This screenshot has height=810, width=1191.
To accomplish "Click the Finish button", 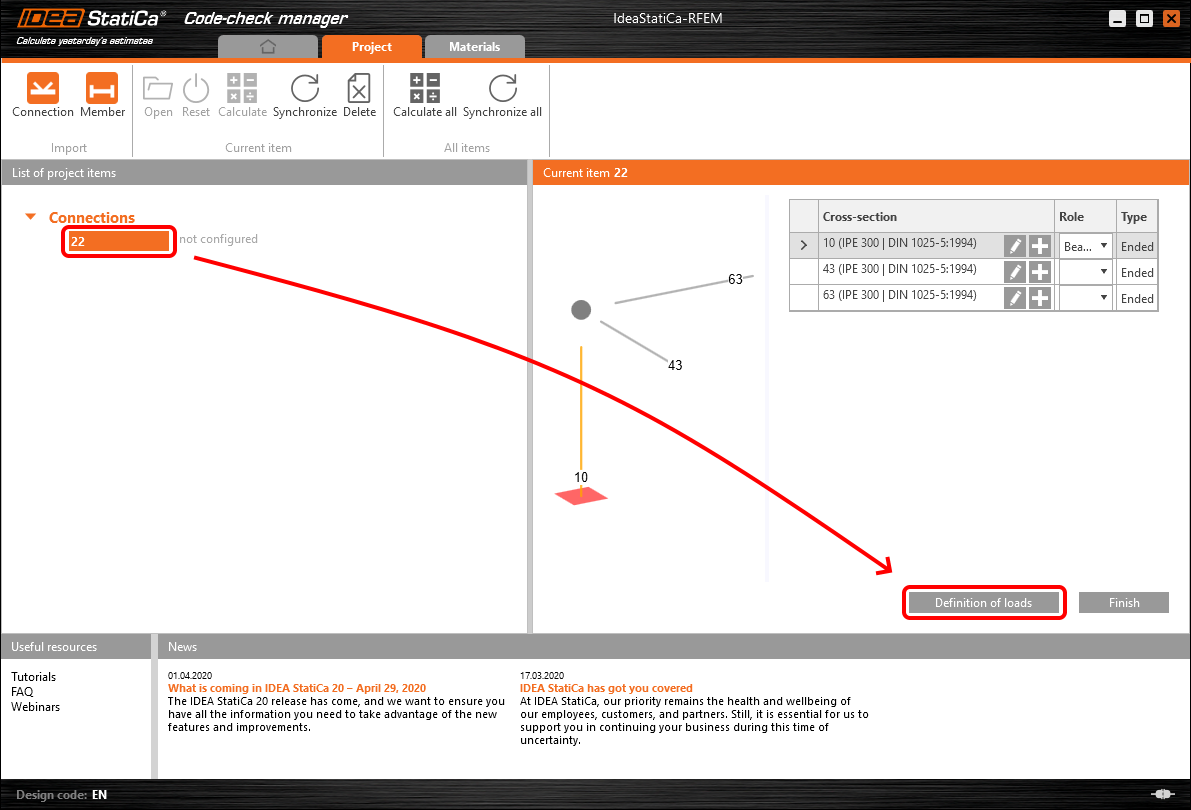I will (x=1123, y=603).
